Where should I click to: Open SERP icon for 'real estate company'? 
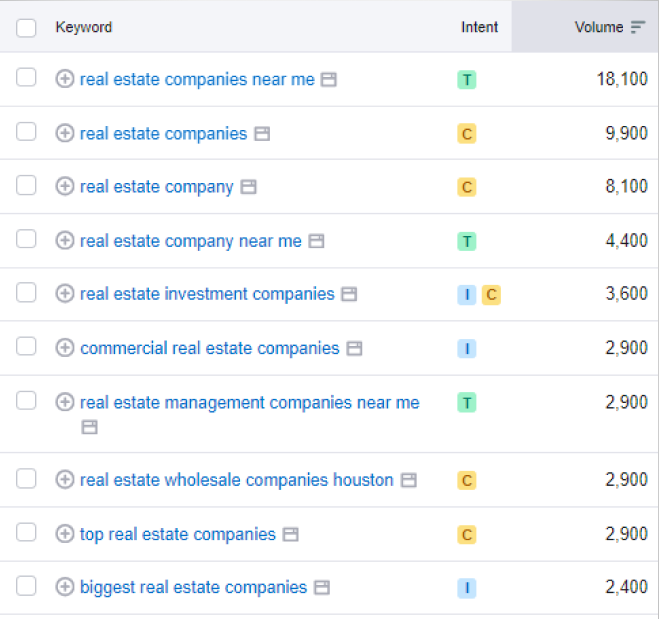pos(249,187)
